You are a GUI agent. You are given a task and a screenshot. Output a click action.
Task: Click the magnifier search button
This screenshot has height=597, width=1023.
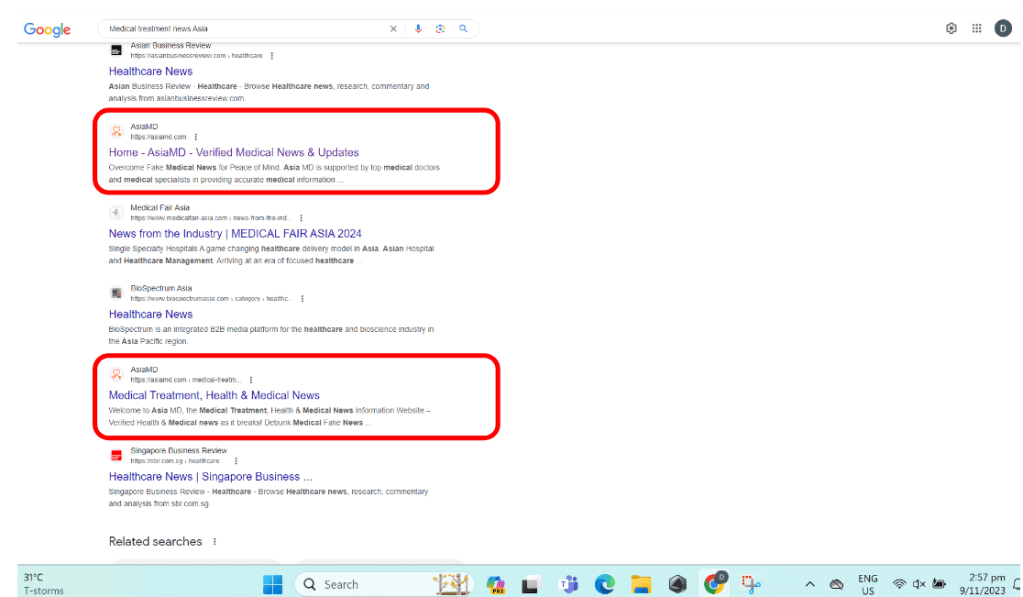(x=463, y=29)
